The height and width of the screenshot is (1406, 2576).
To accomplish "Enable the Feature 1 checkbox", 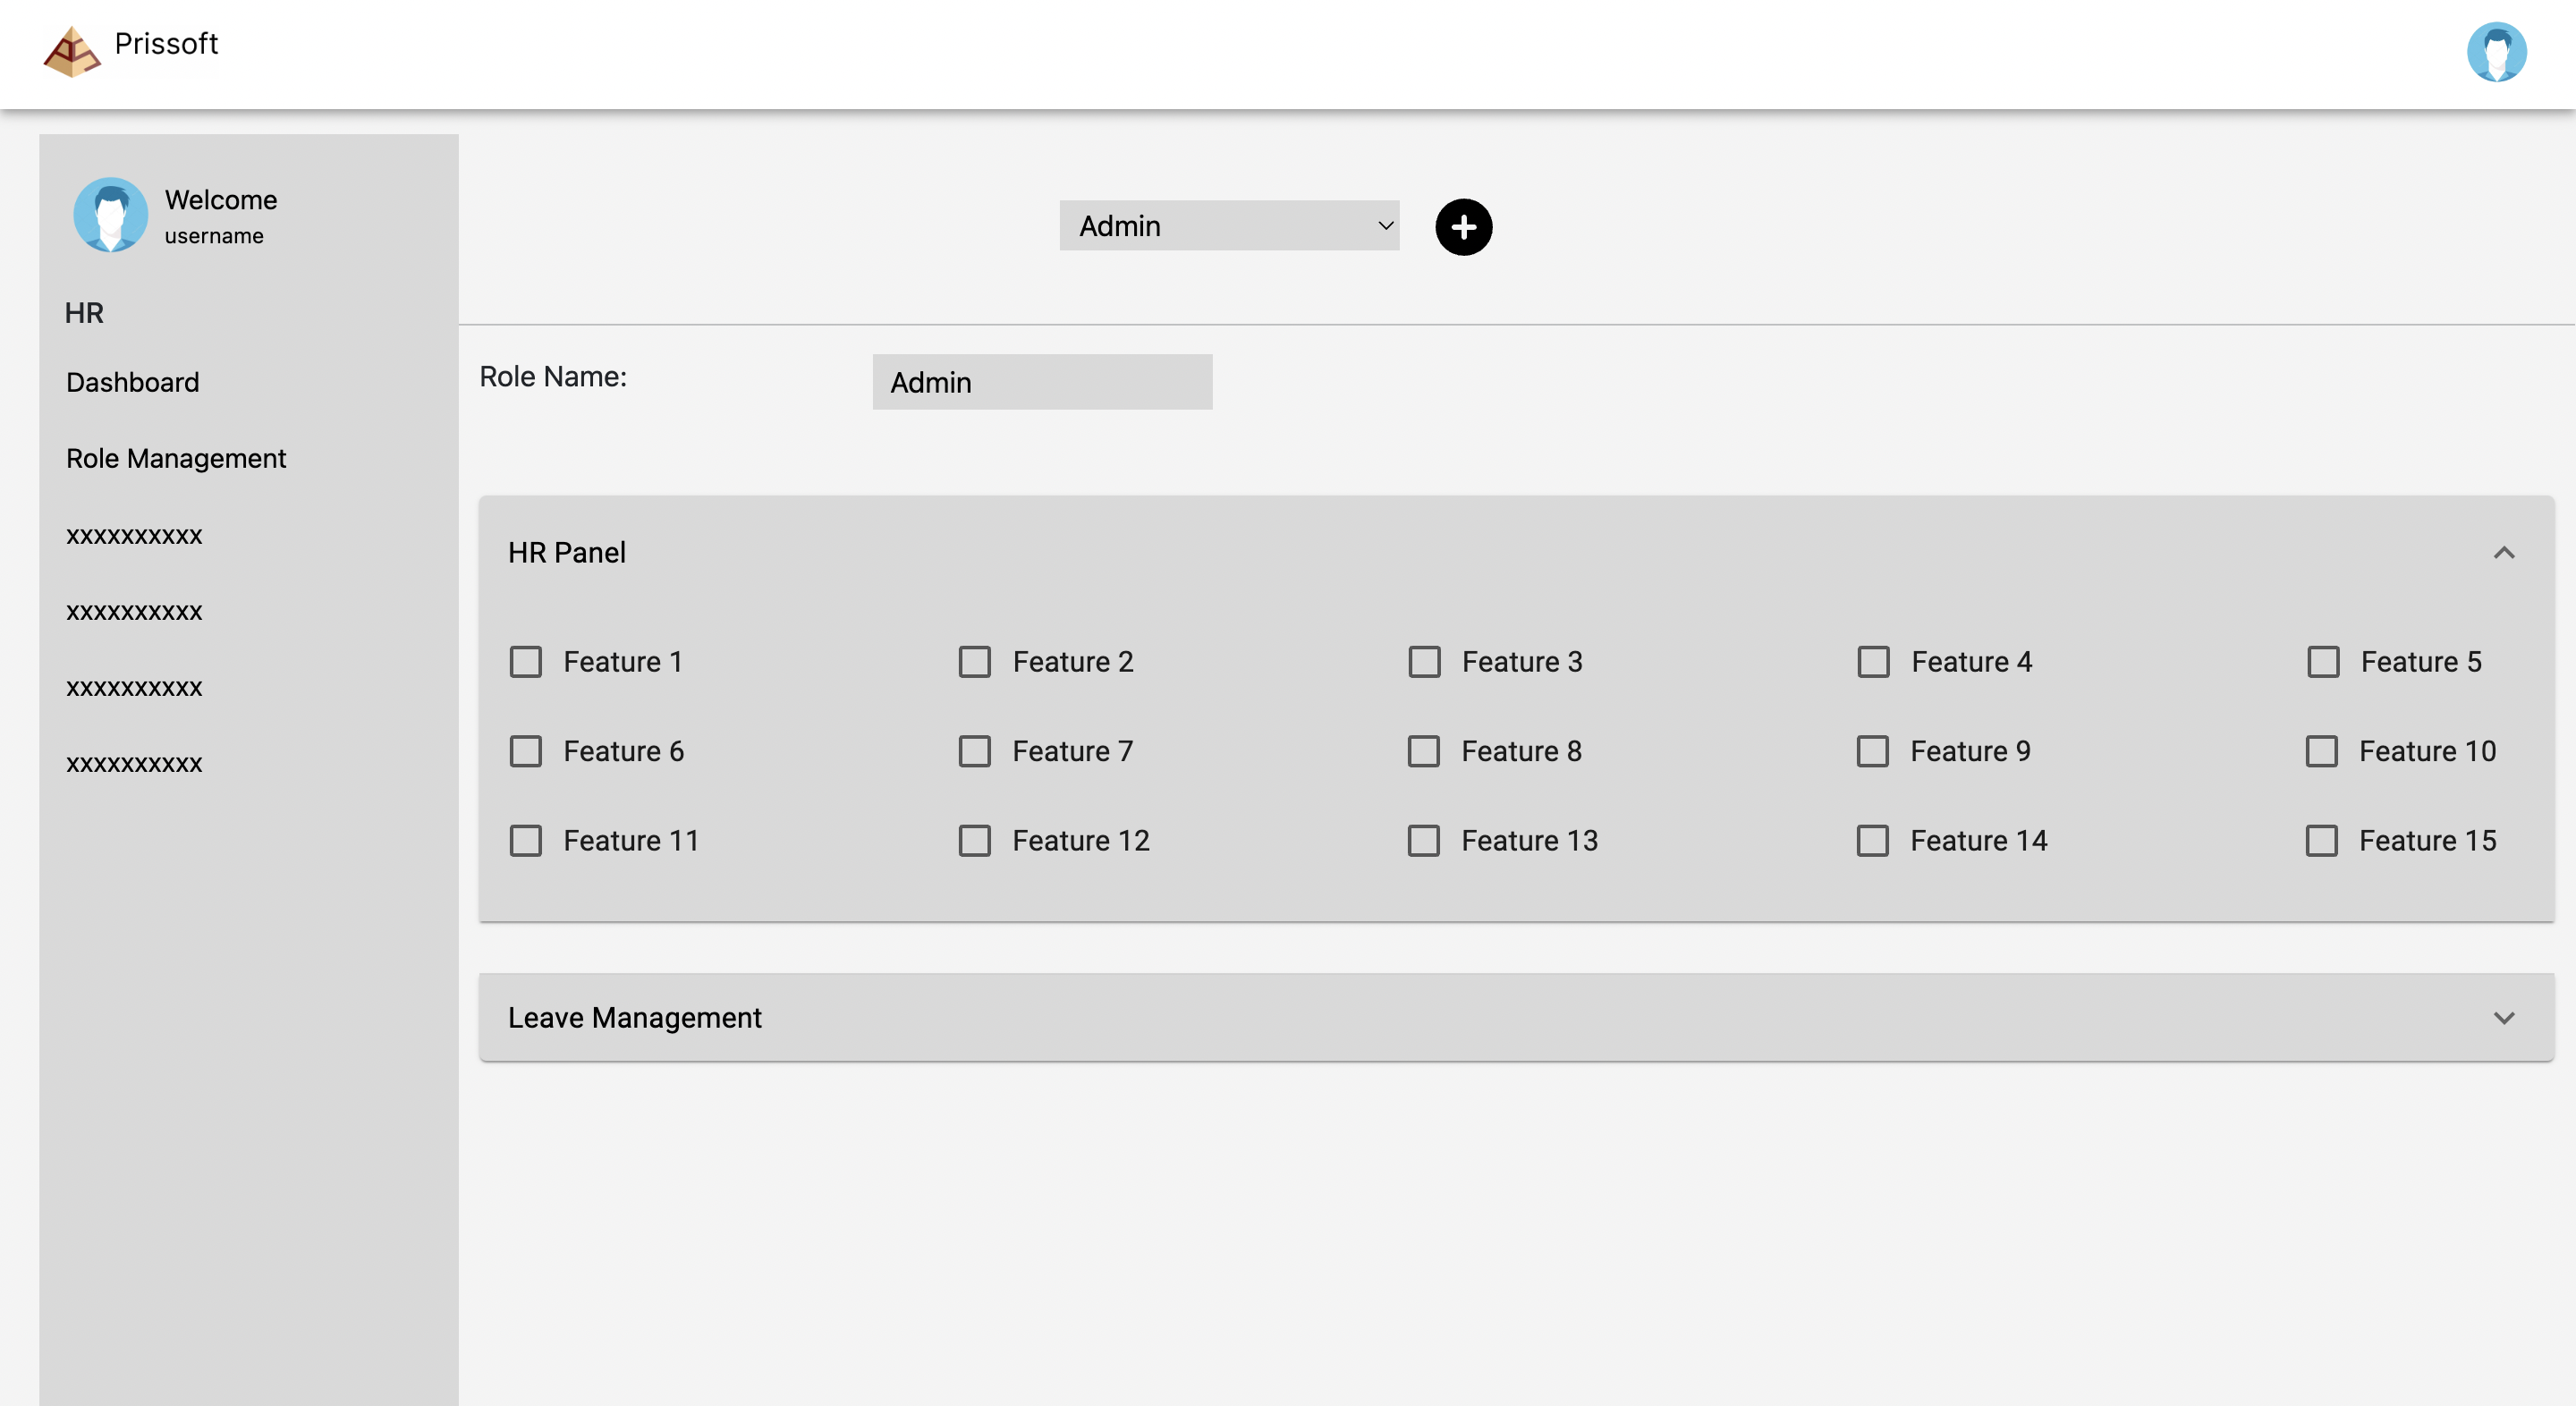I will coord(526,661).
